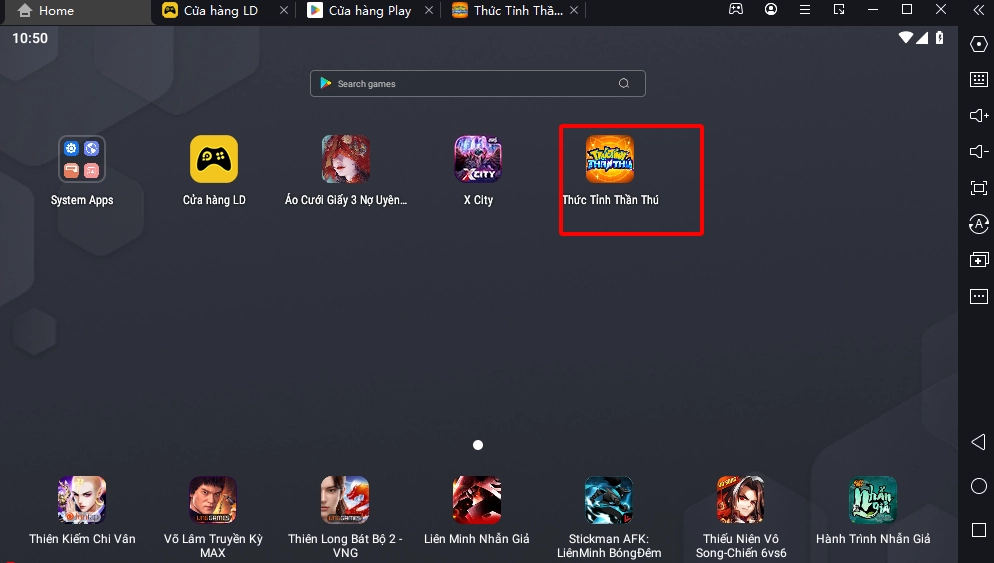Open the user account icon
The width and height of the screenshot is (994, 563).
click(x=771, y=10)
